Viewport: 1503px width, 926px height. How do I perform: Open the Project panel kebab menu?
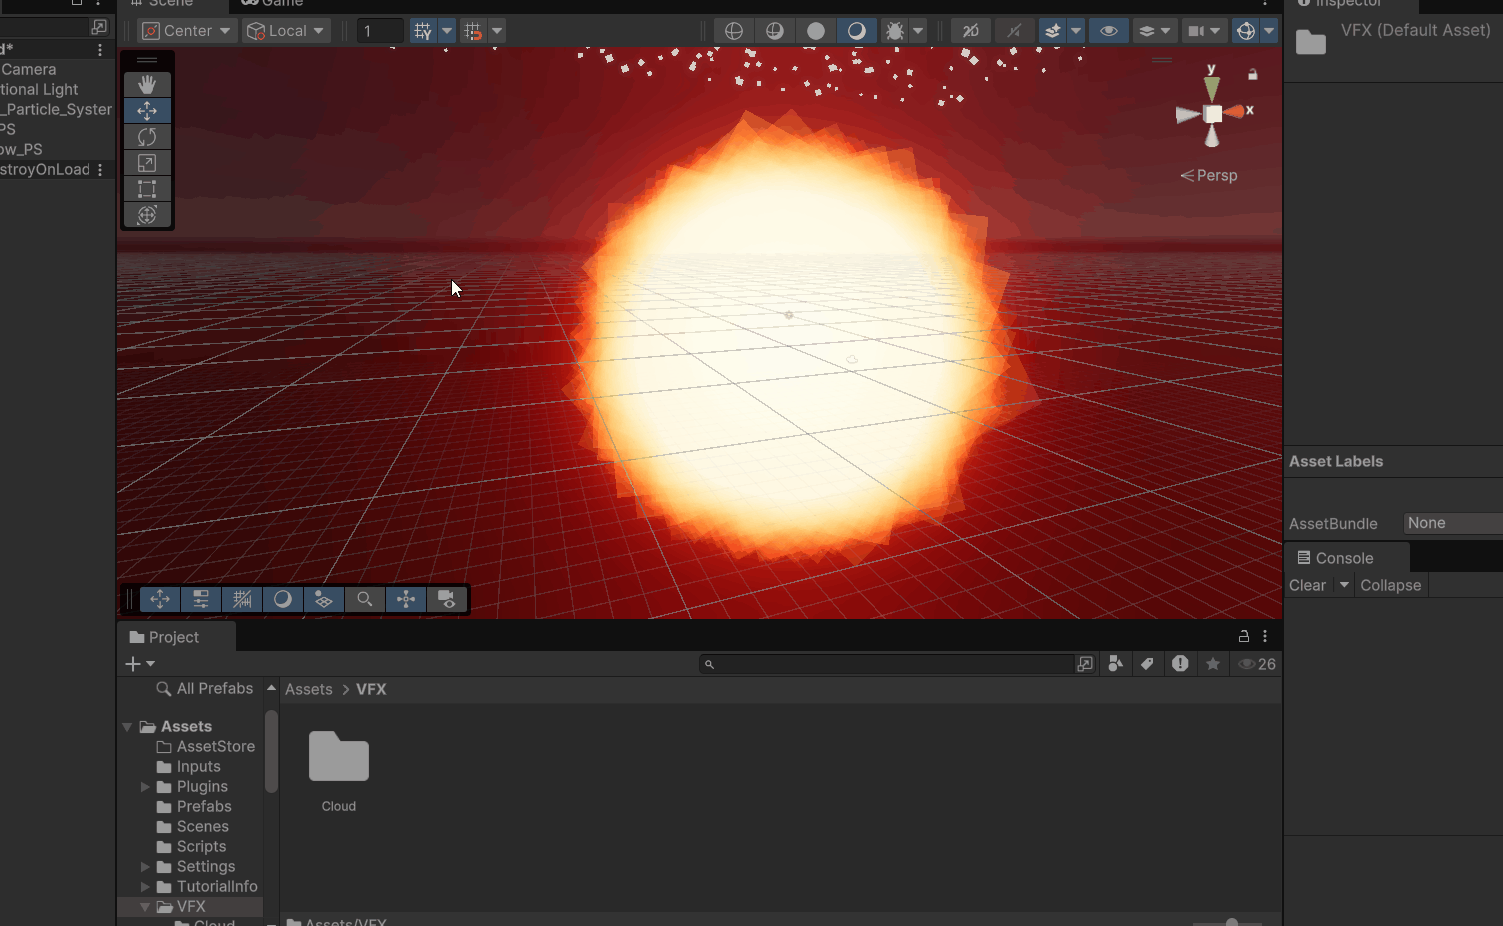click(x=1265, y=637)
